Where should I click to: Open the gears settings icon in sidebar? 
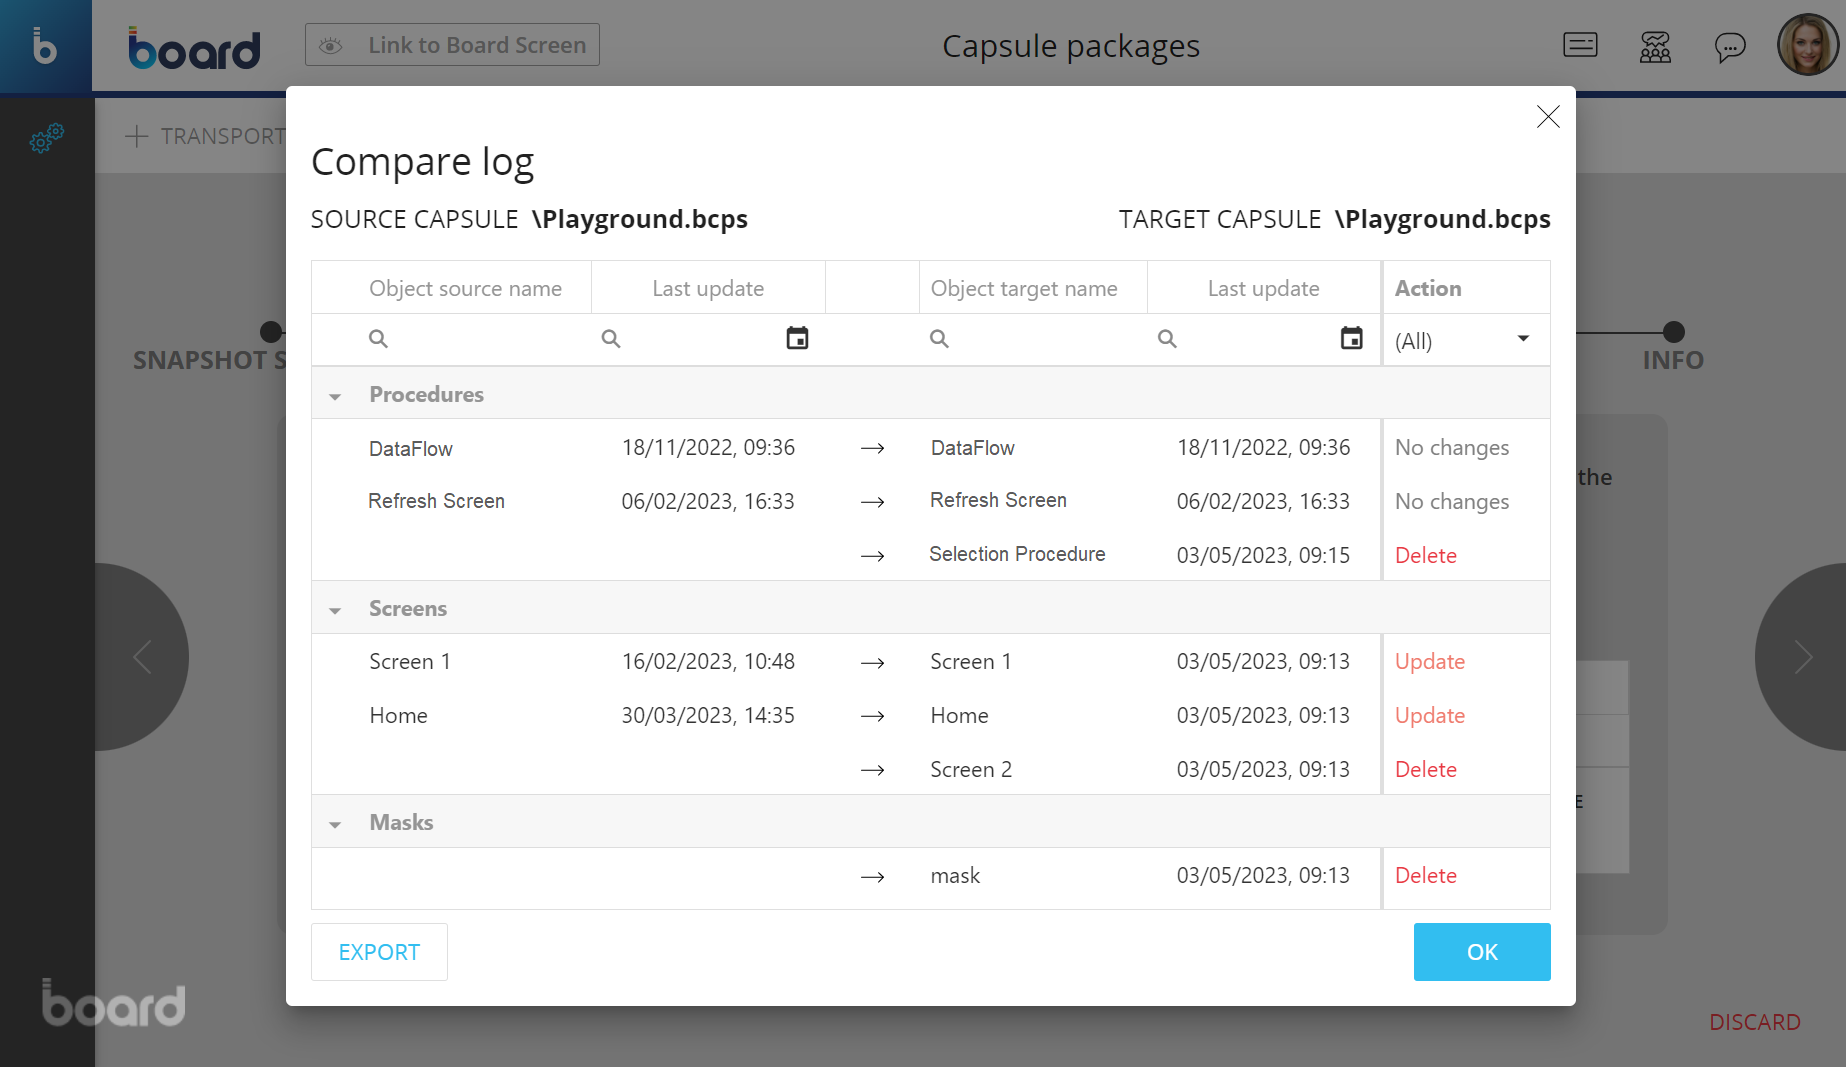click(x=46, y=138)
